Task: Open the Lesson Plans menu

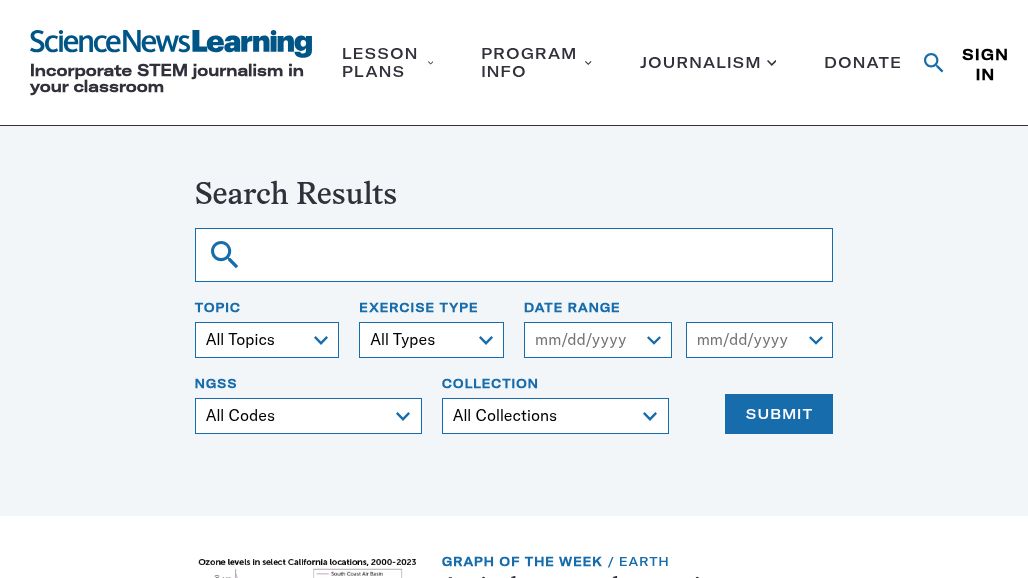Action: (x=380, y=63)
